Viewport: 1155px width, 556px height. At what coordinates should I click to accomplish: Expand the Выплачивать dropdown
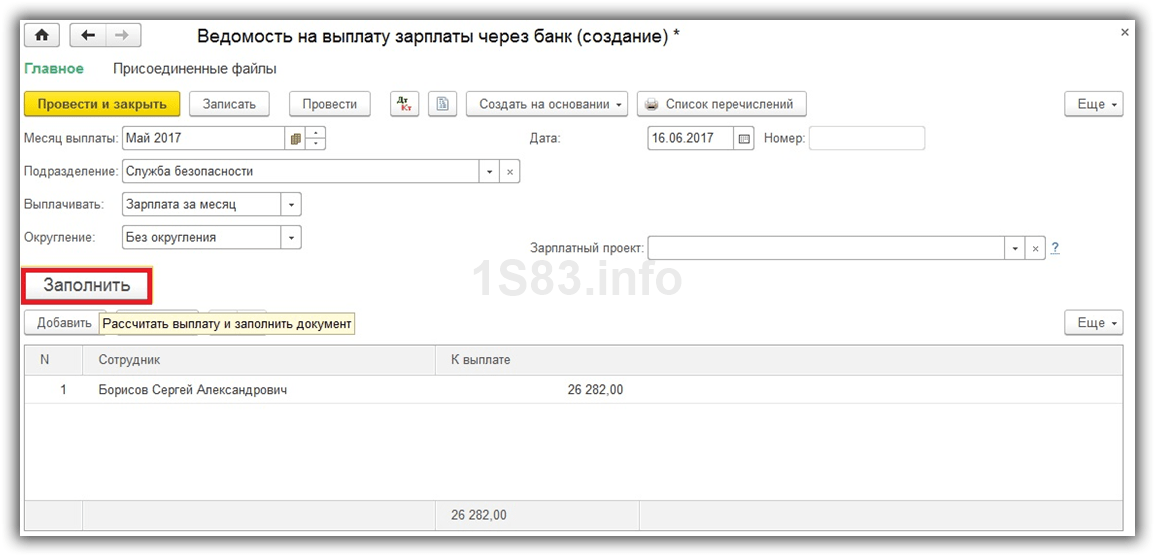coord(291,205)
